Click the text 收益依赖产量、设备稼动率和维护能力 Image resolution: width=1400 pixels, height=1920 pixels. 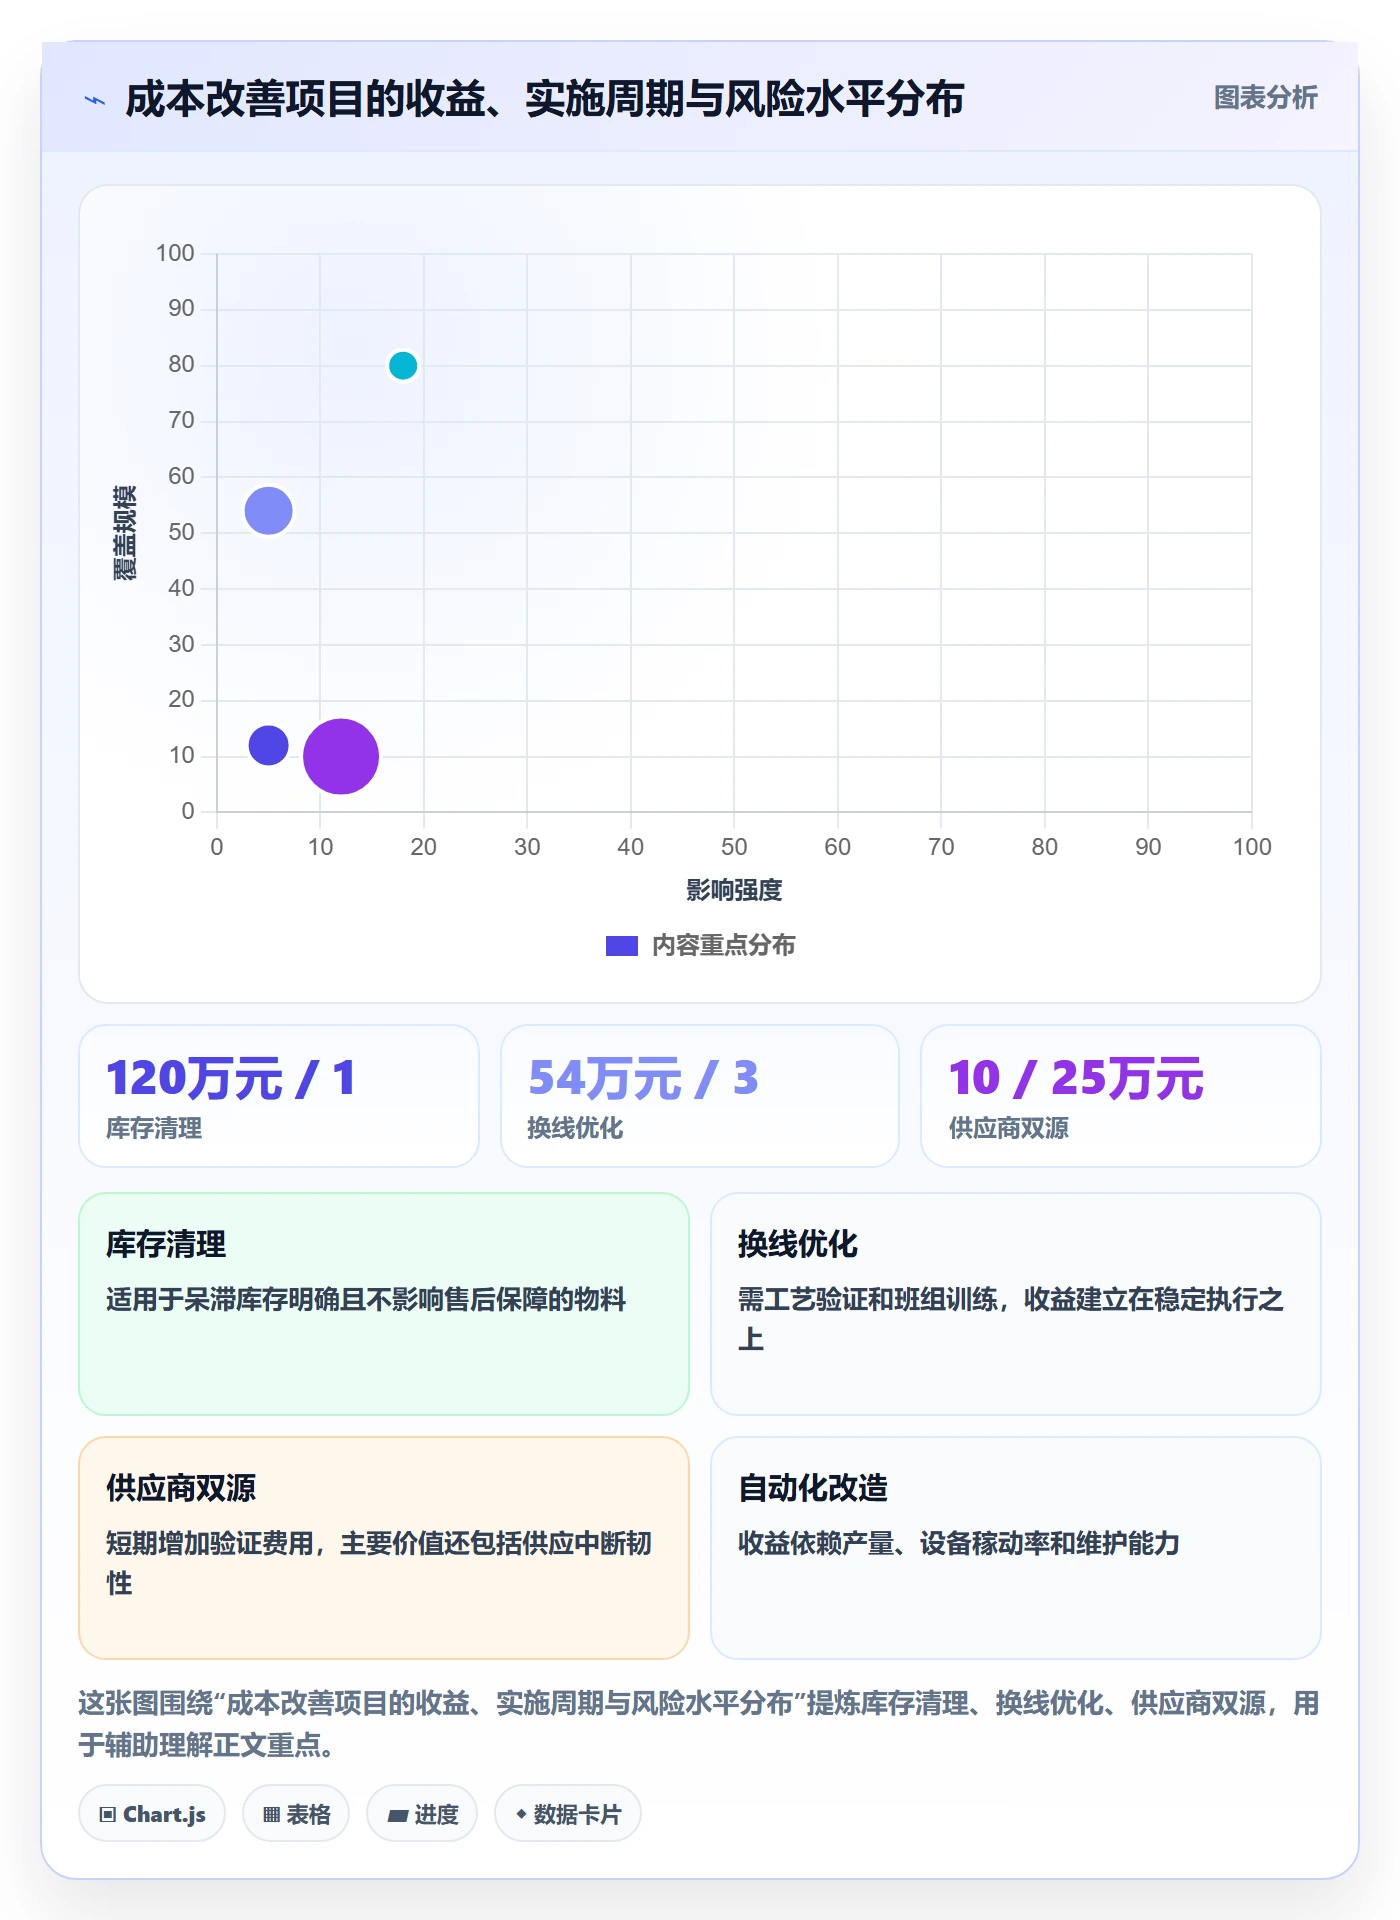click(959, 1543)
